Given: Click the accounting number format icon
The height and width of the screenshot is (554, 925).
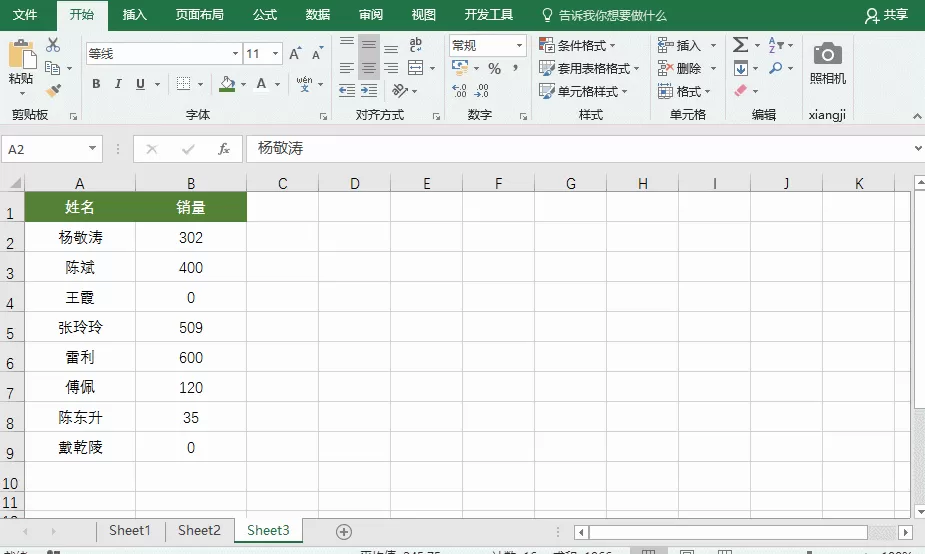Looking at the screenshot, I should (x=460, y=68).
